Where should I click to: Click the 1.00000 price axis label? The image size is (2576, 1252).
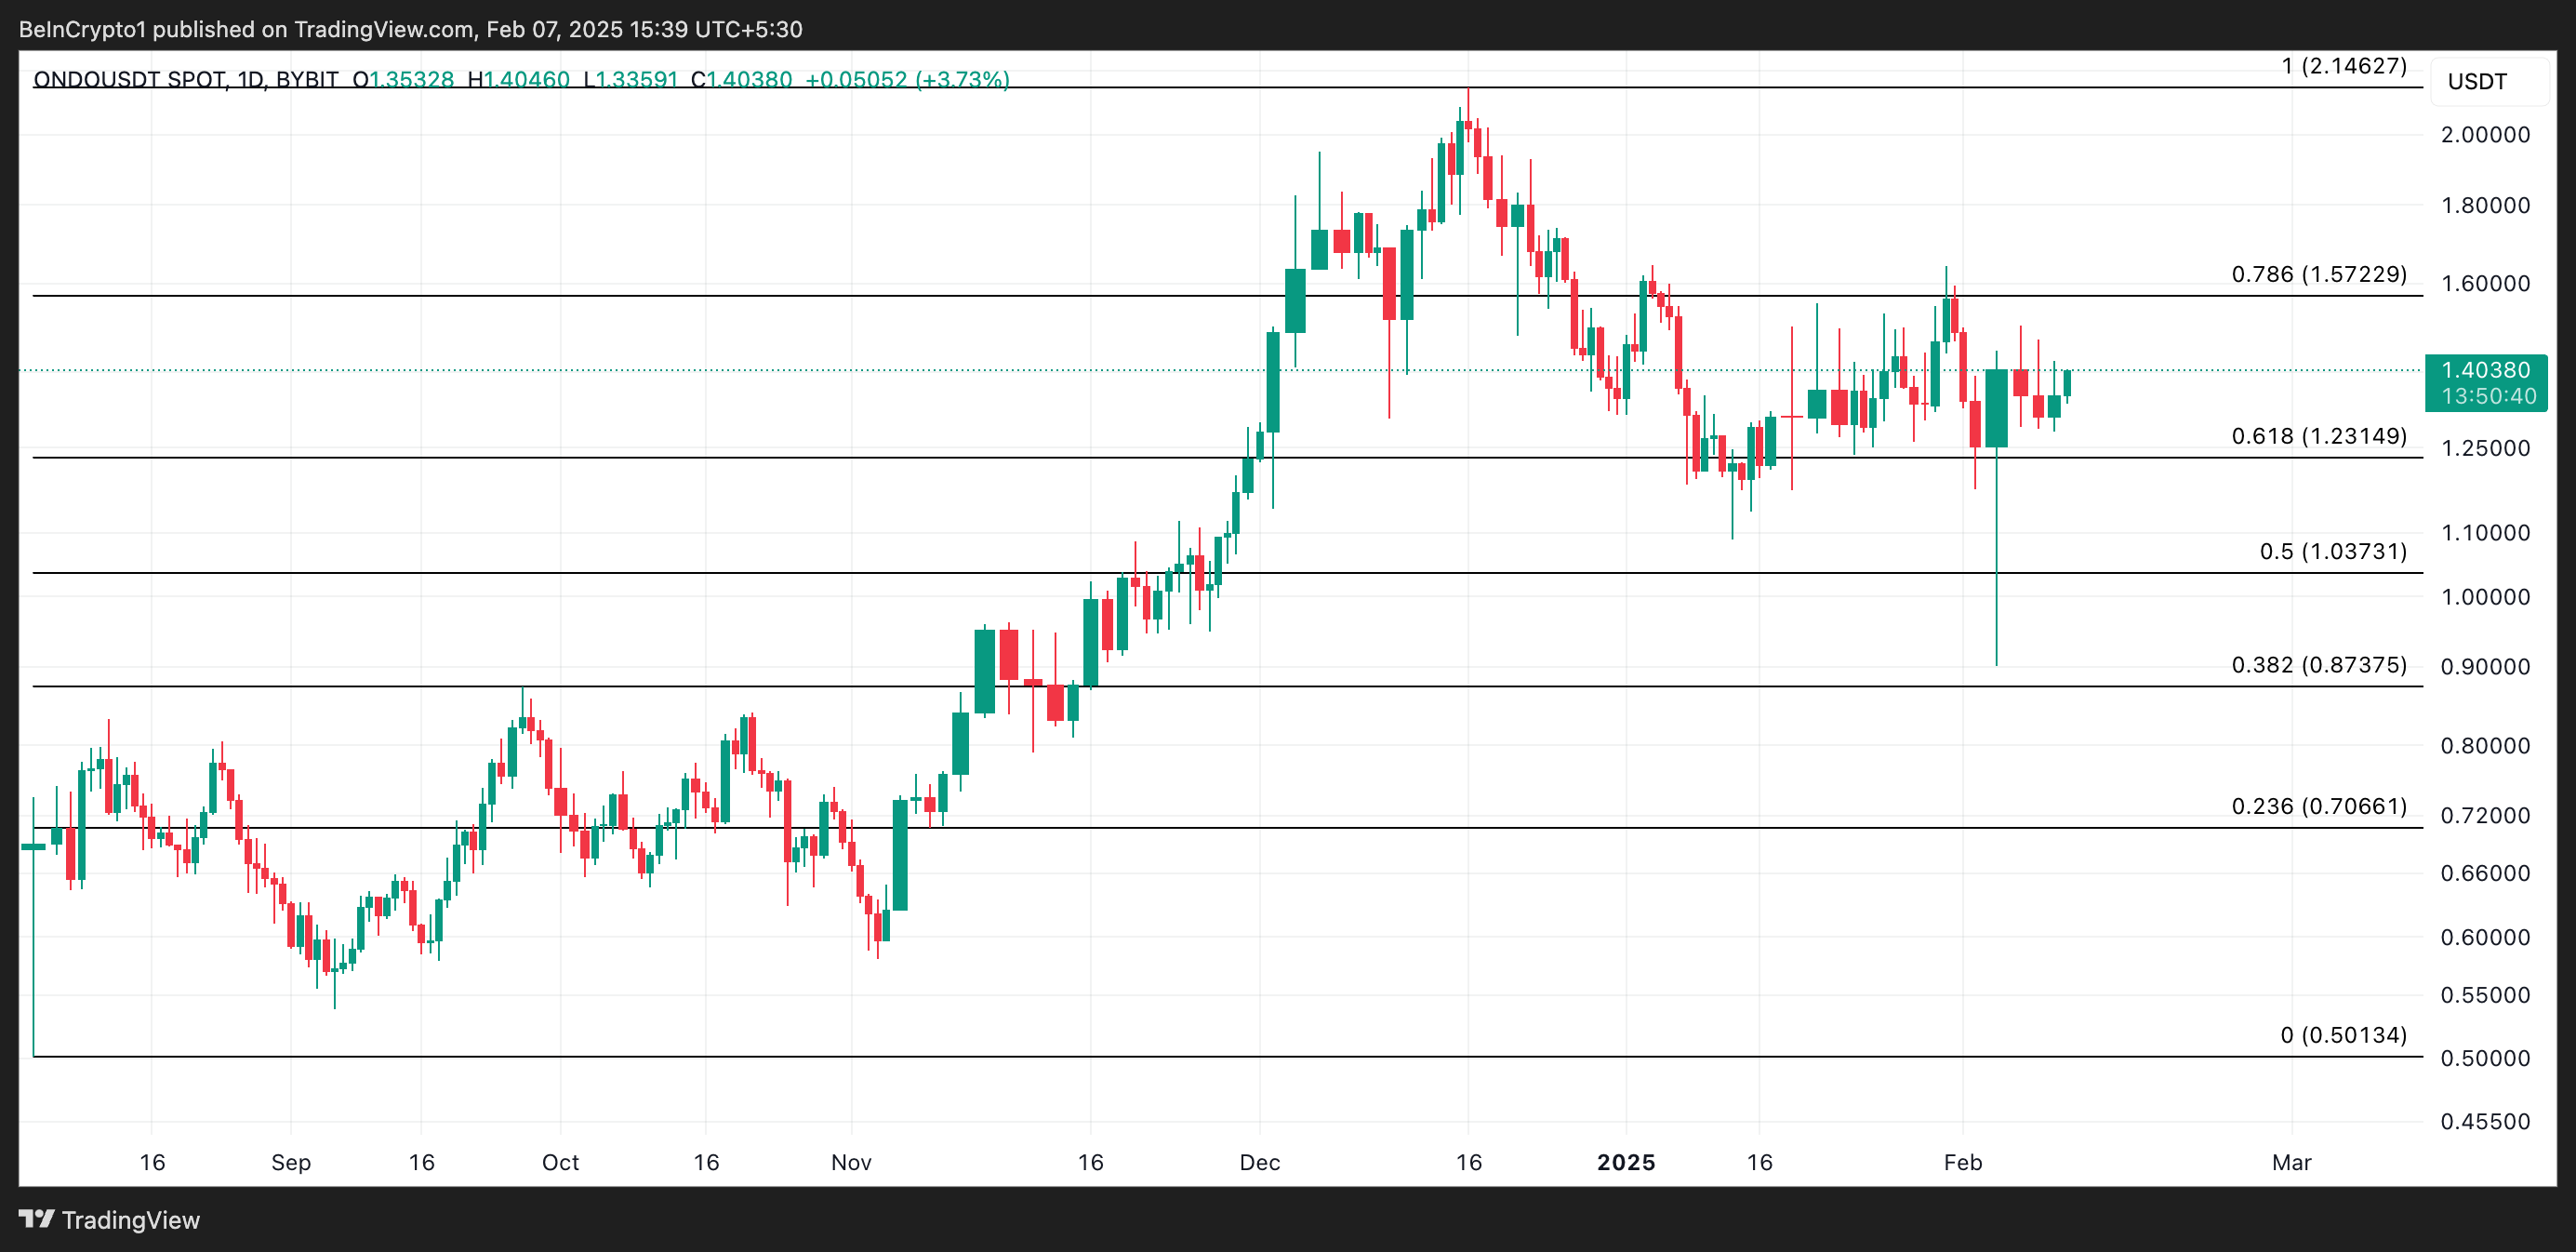coord(2485,597)
